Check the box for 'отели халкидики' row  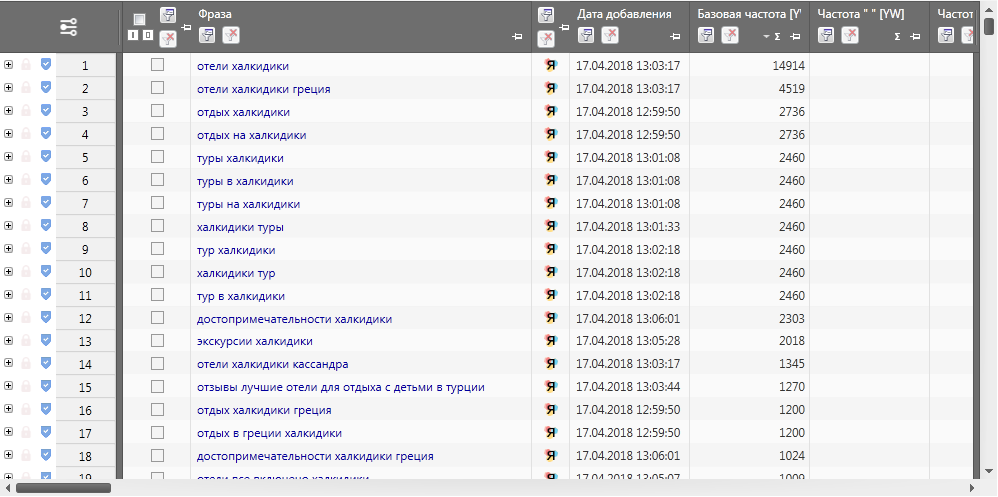pyautogui.click(x=157, y=65)
